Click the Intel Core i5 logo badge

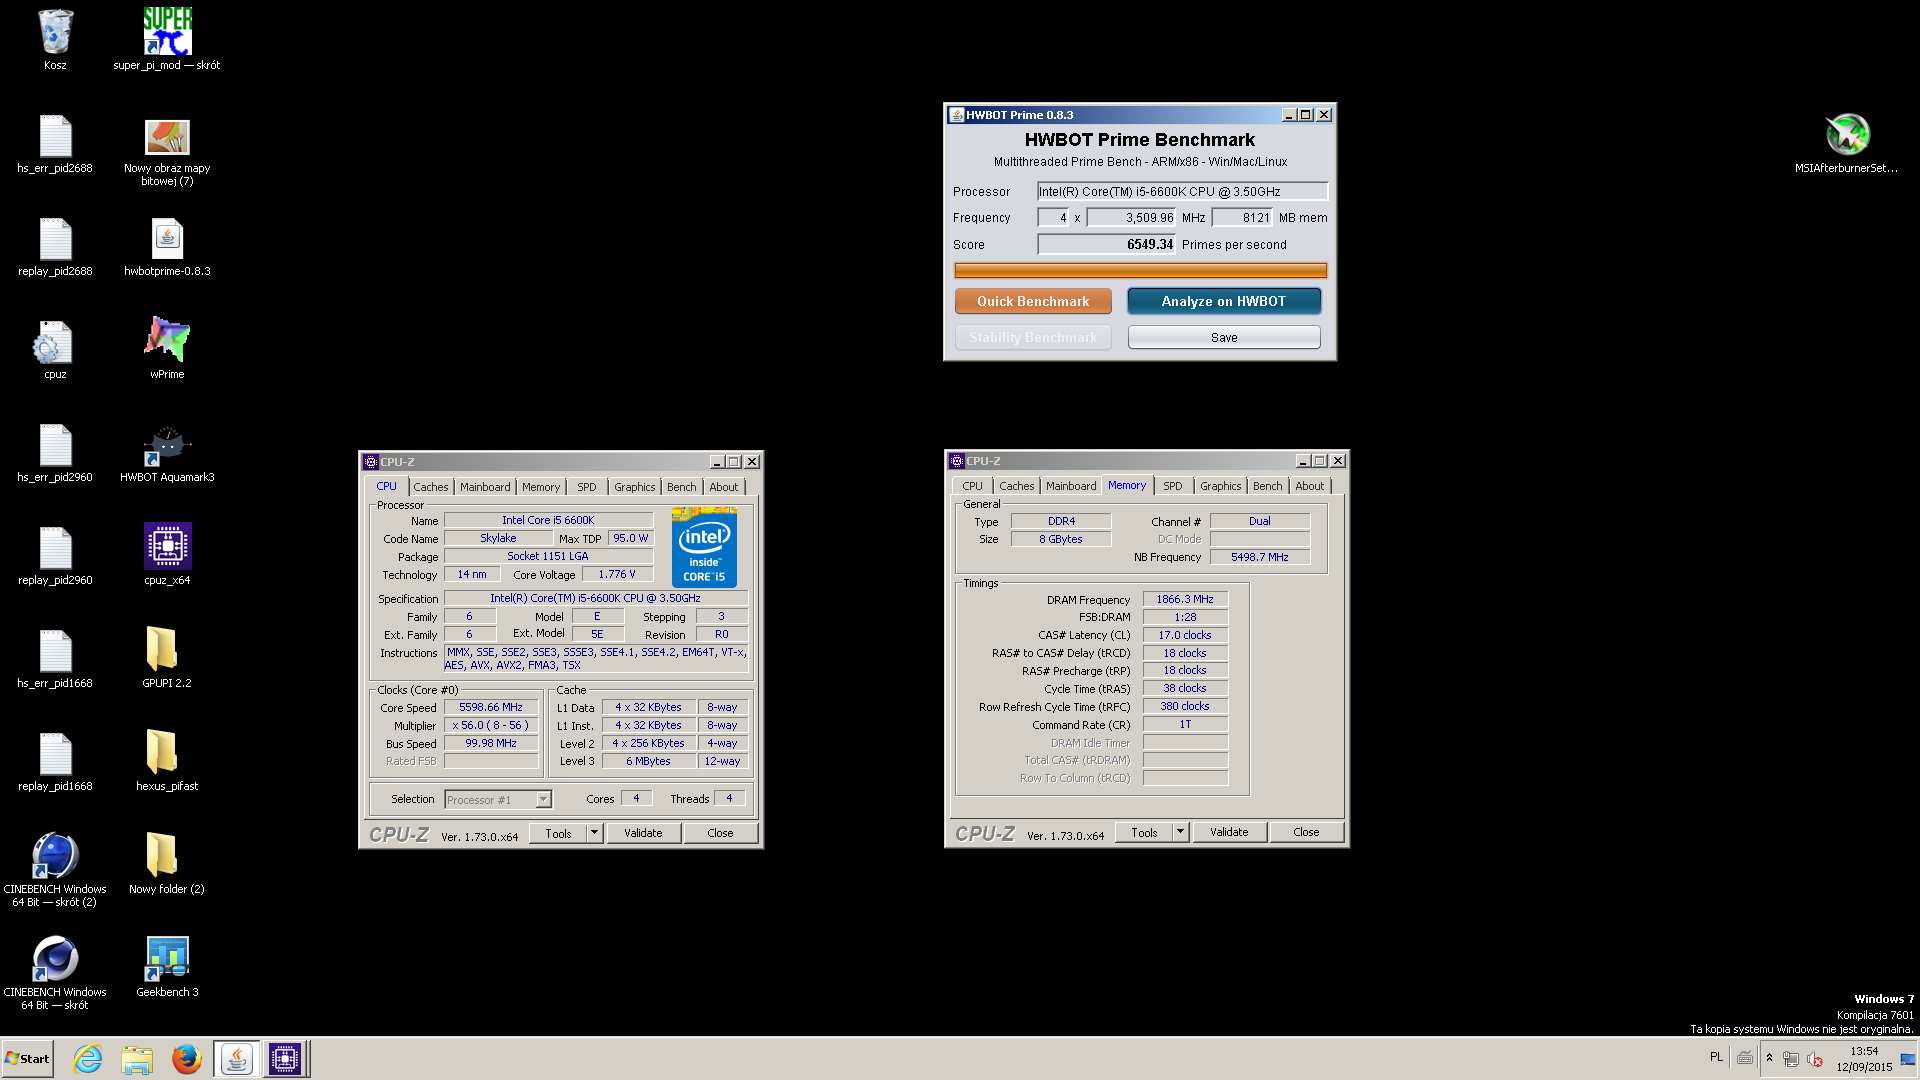(x=704, y=547)
